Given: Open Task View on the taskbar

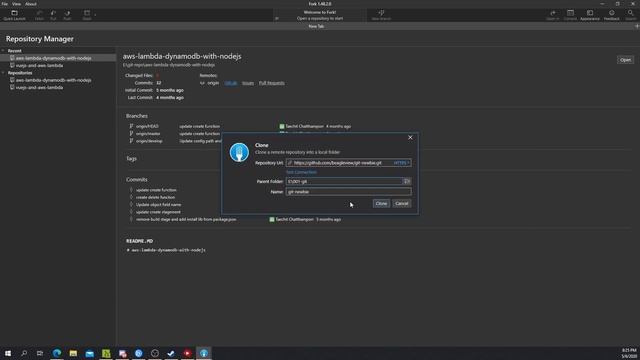Looking at the screenshot, I should (40, 353).
